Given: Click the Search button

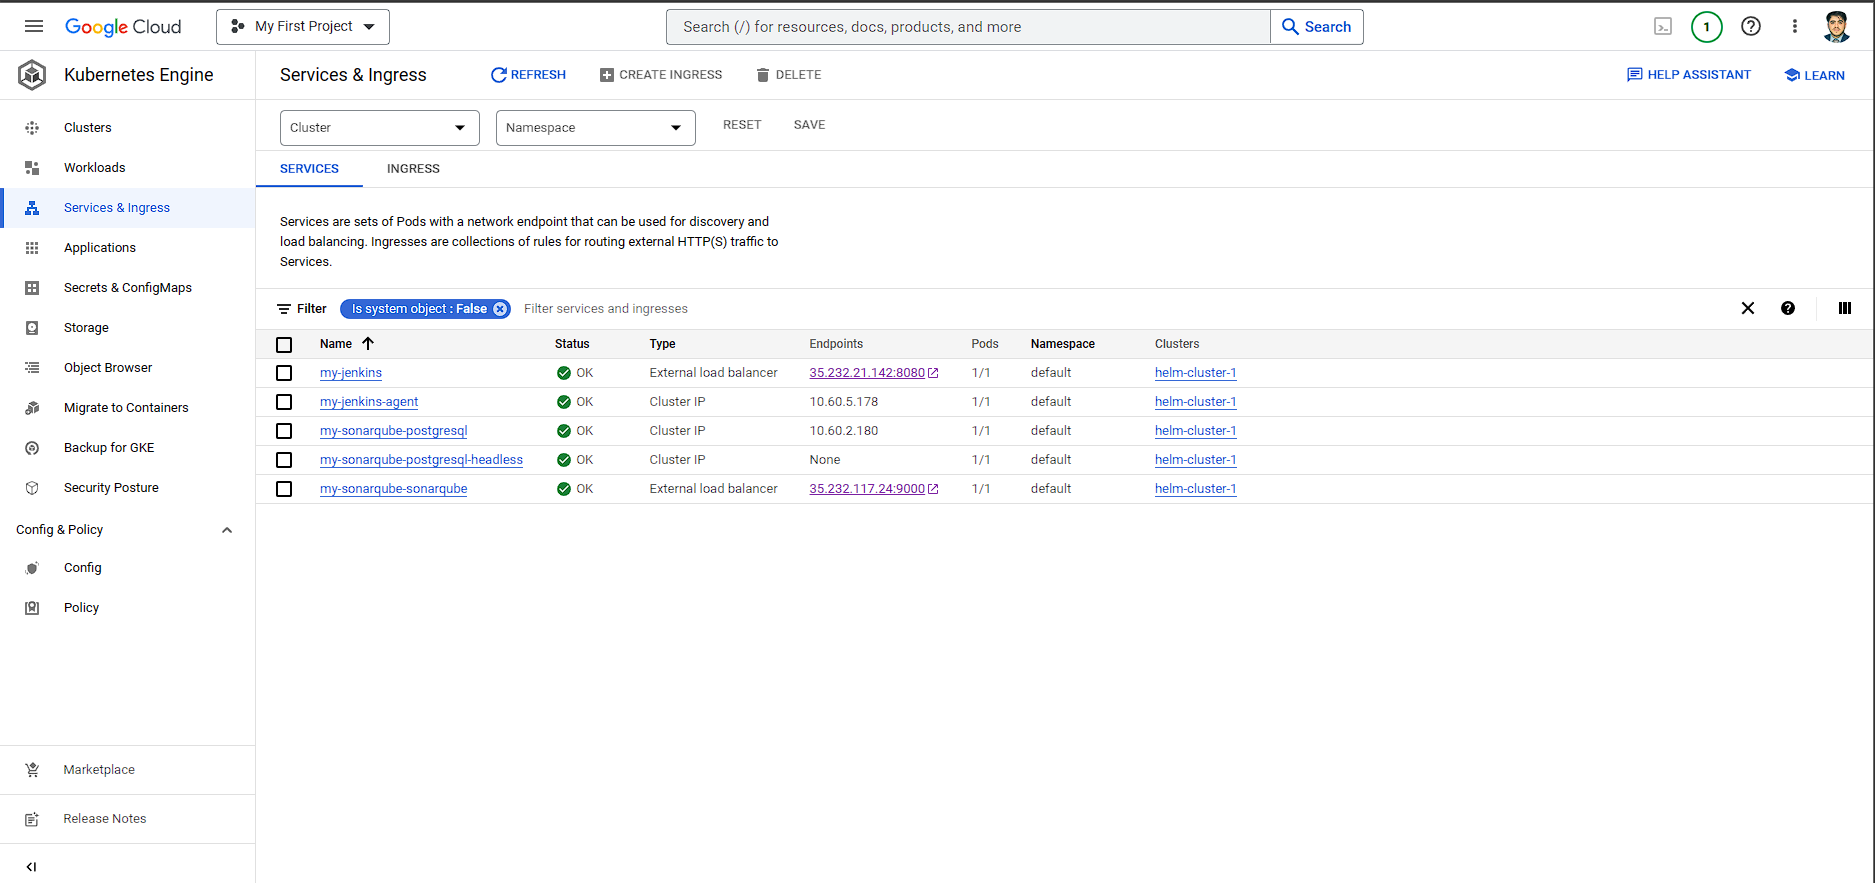Looking at the screenshot, I should tap(1317, 27).
